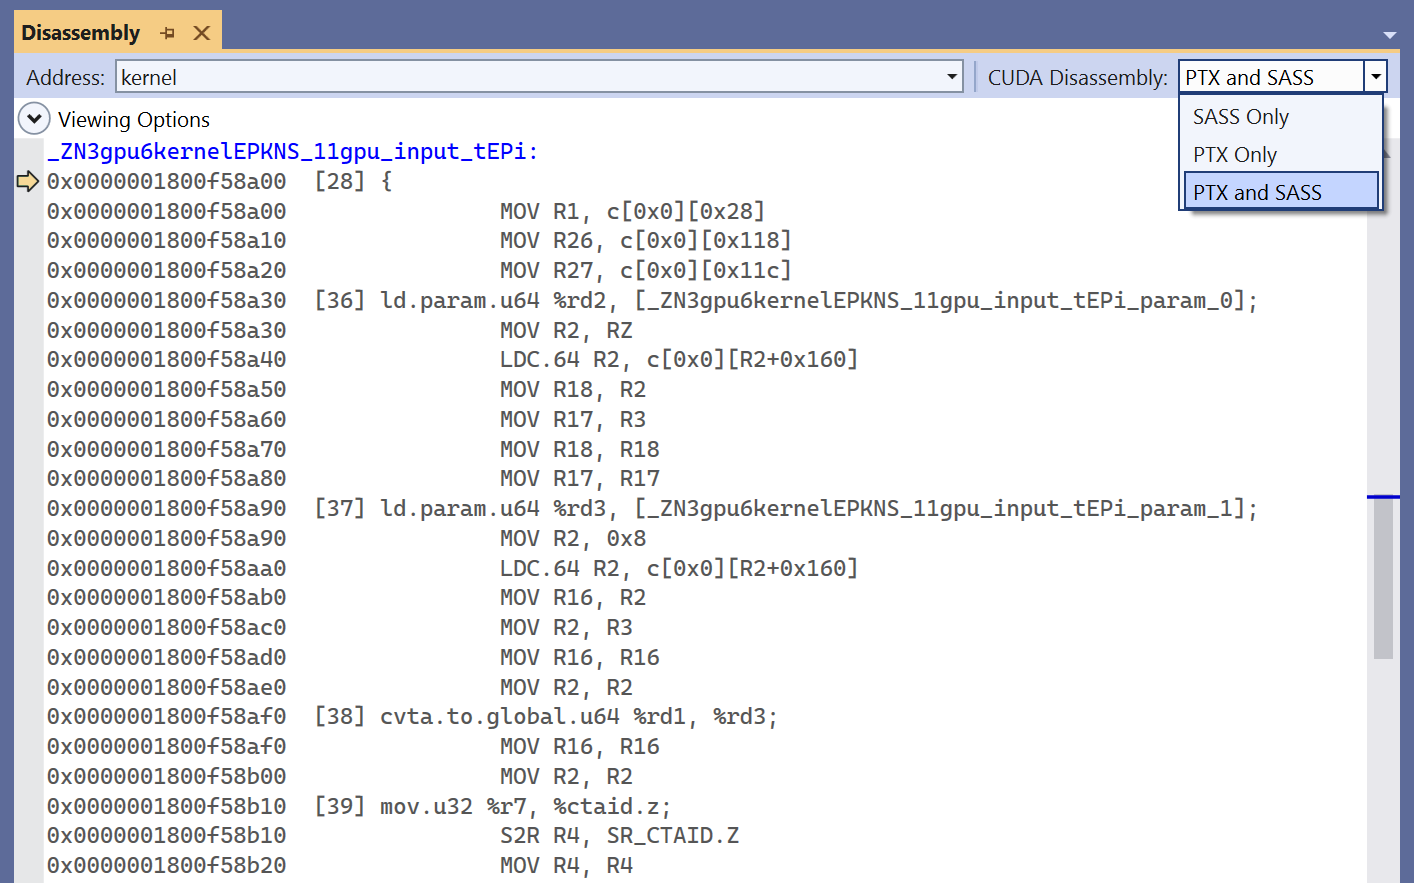
Task: Close the Disassembly tab
Action: 202,33
